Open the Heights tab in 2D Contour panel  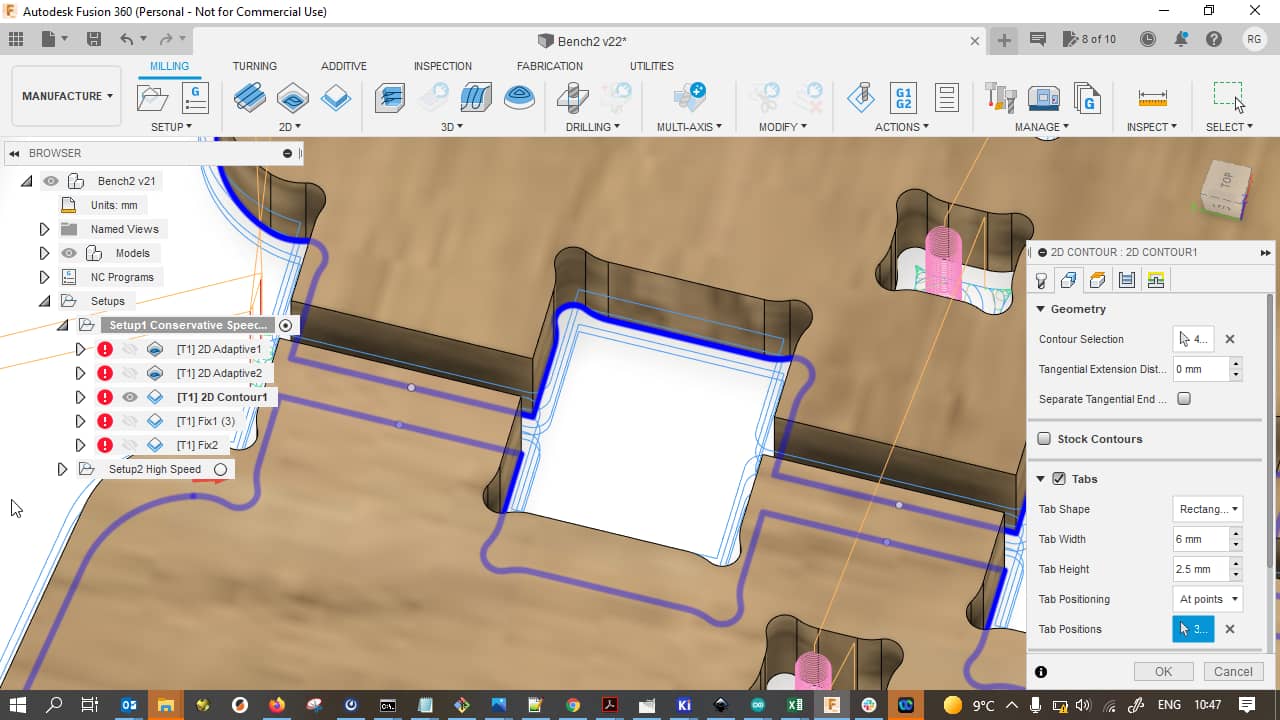pyautogui.click(x=1097, y=280)
